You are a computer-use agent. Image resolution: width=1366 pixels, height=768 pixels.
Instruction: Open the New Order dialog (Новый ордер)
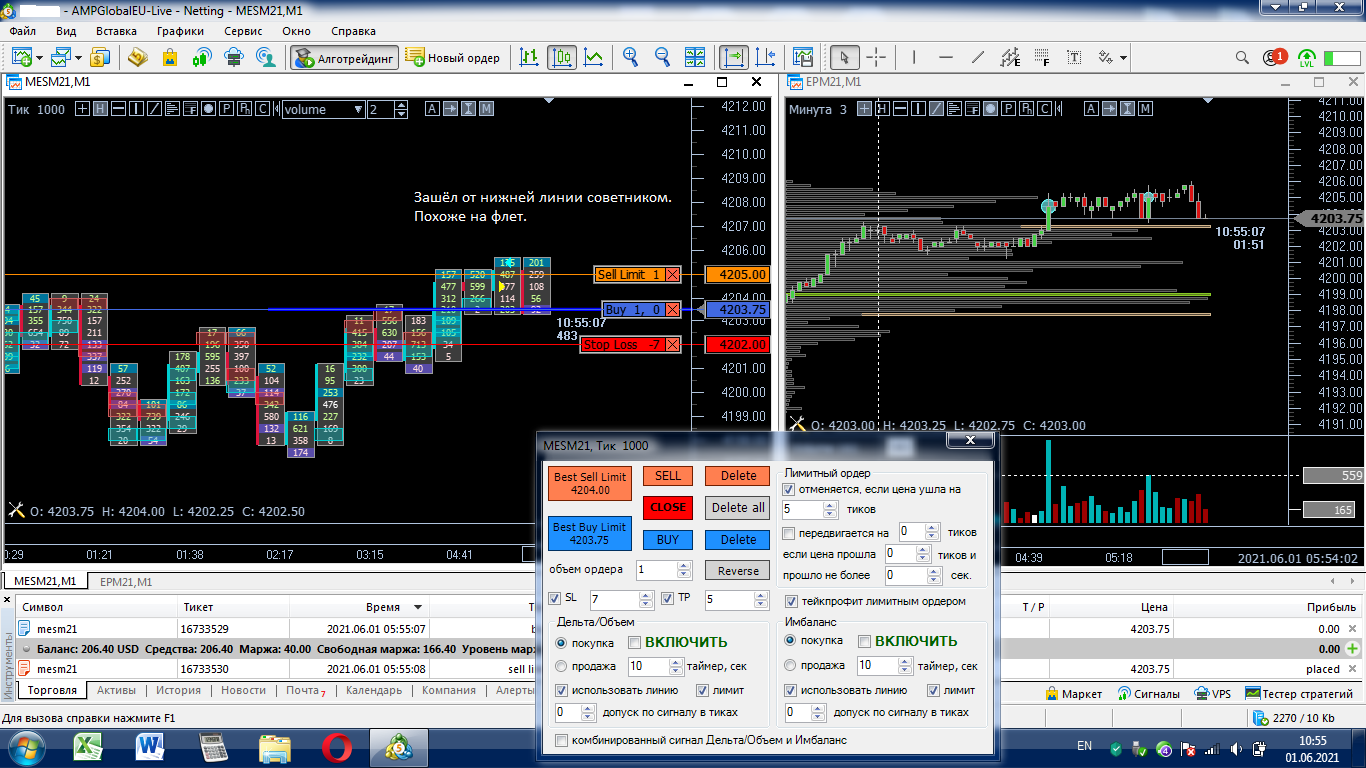(453, 57)
